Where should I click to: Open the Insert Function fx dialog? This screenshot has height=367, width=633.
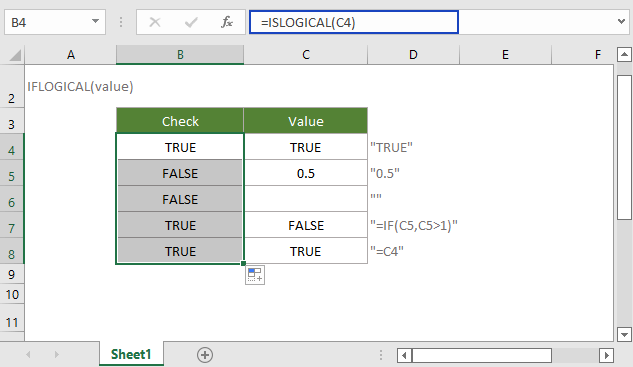[x=227, y=22]
